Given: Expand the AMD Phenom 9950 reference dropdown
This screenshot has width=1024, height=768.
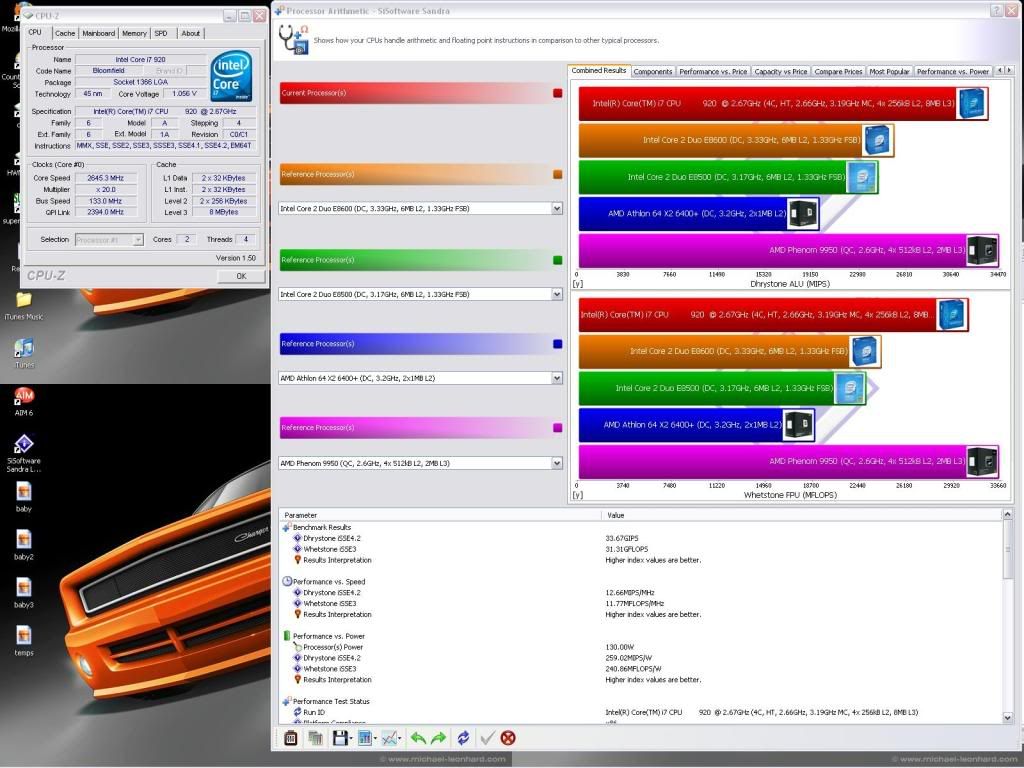Looking at the screenshot, I should 556,463.
